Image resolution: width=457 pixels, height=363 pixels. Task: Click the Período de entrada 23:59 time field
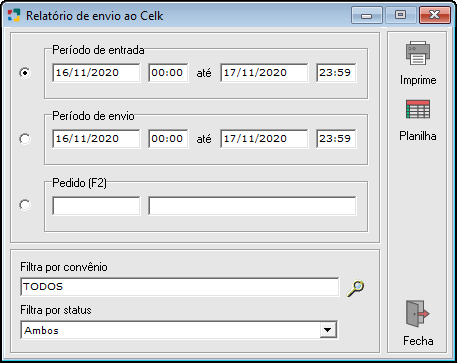click(x=336, y=73)
